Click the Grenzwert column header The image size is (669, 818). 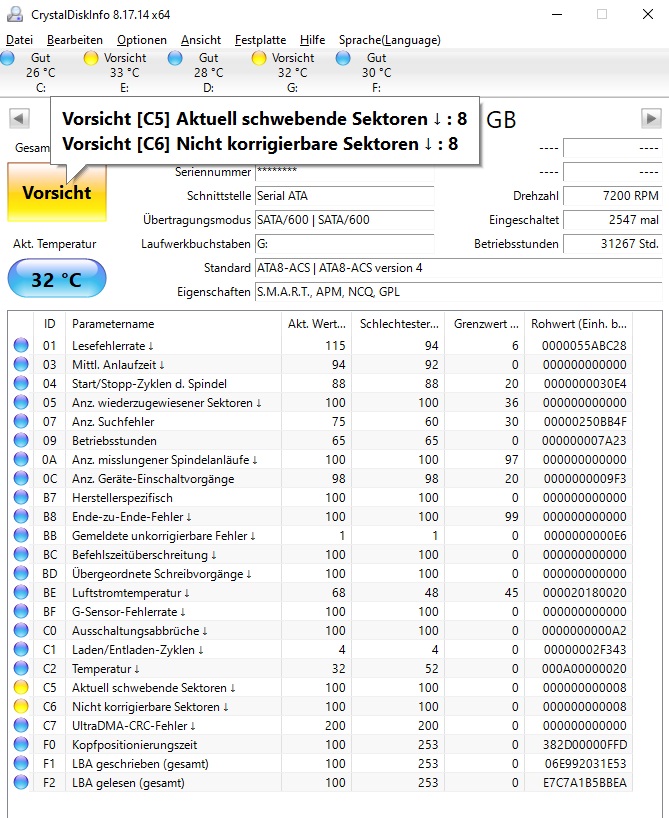pyautogui.click(x=485, y=324)
